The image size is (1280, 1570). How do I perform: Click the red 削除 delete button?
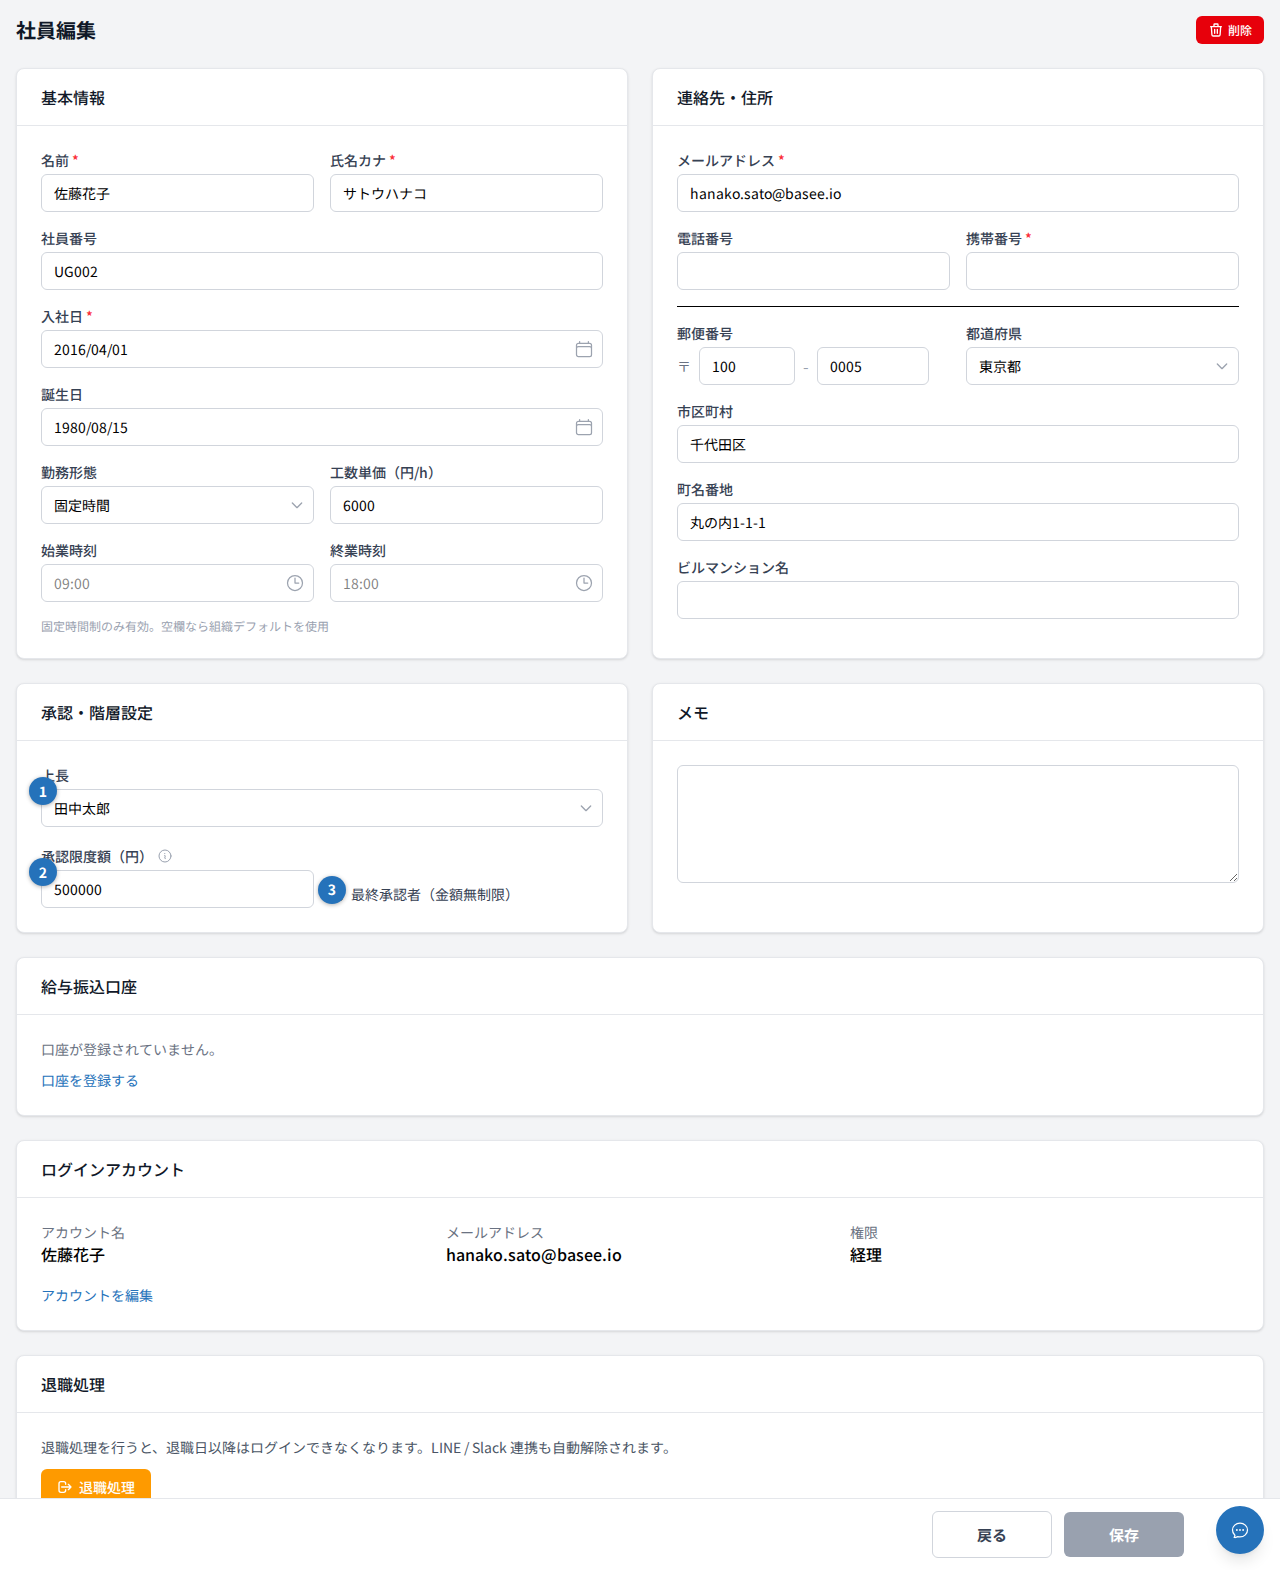1229,30
